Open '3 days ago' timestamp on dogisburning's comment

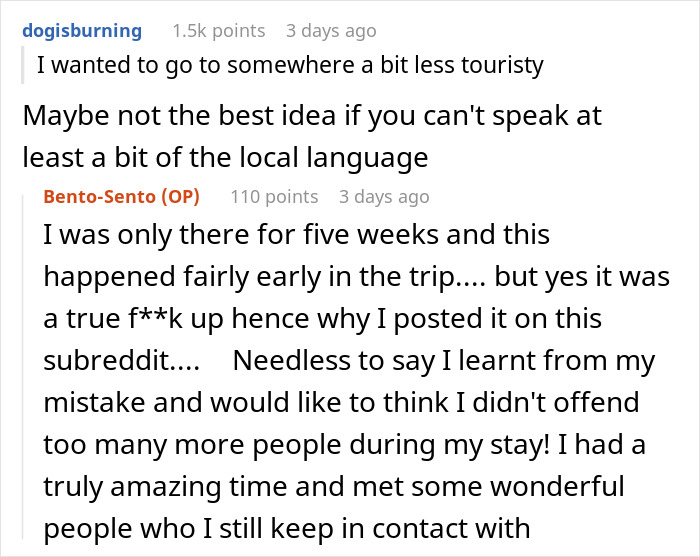[331, 31]
